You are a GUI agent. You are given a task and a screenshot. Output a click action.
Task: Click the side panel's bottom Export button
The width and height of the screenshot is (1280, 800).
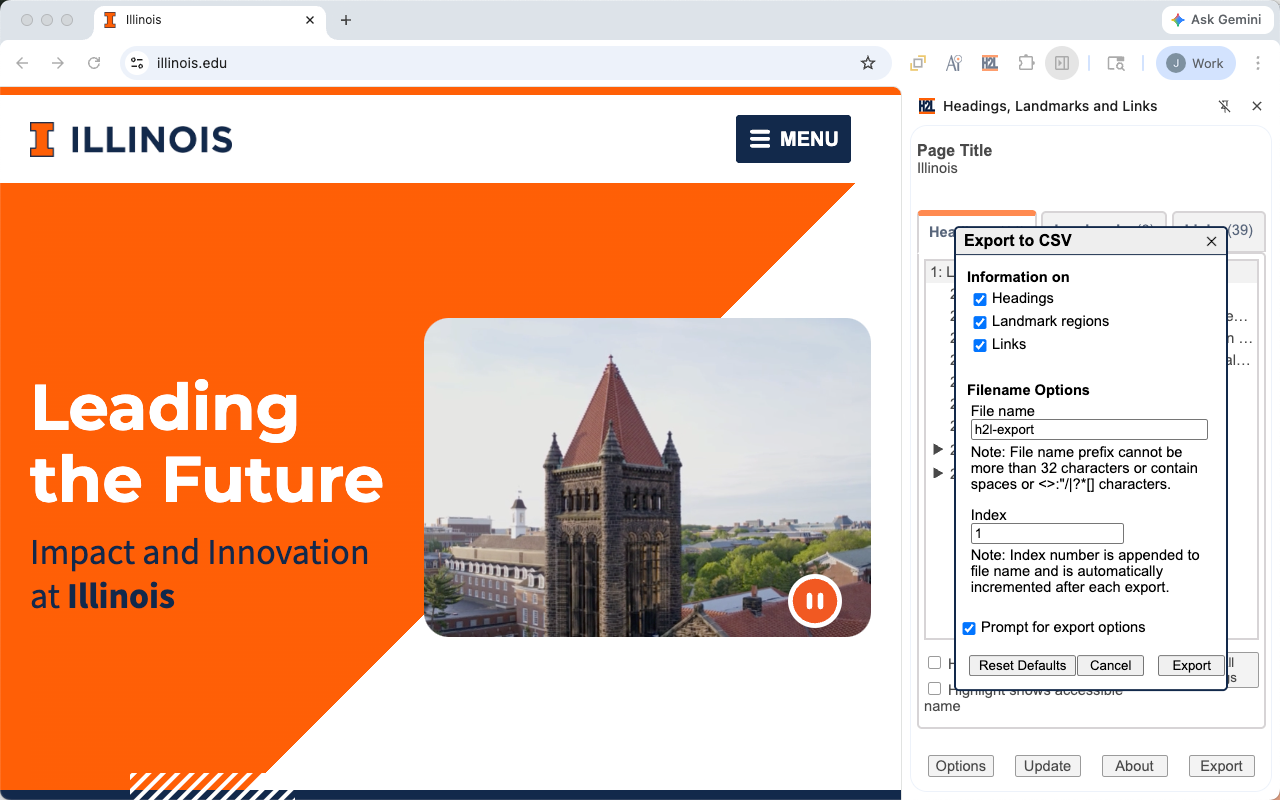pyautogui.click(x=1221, y=766)
